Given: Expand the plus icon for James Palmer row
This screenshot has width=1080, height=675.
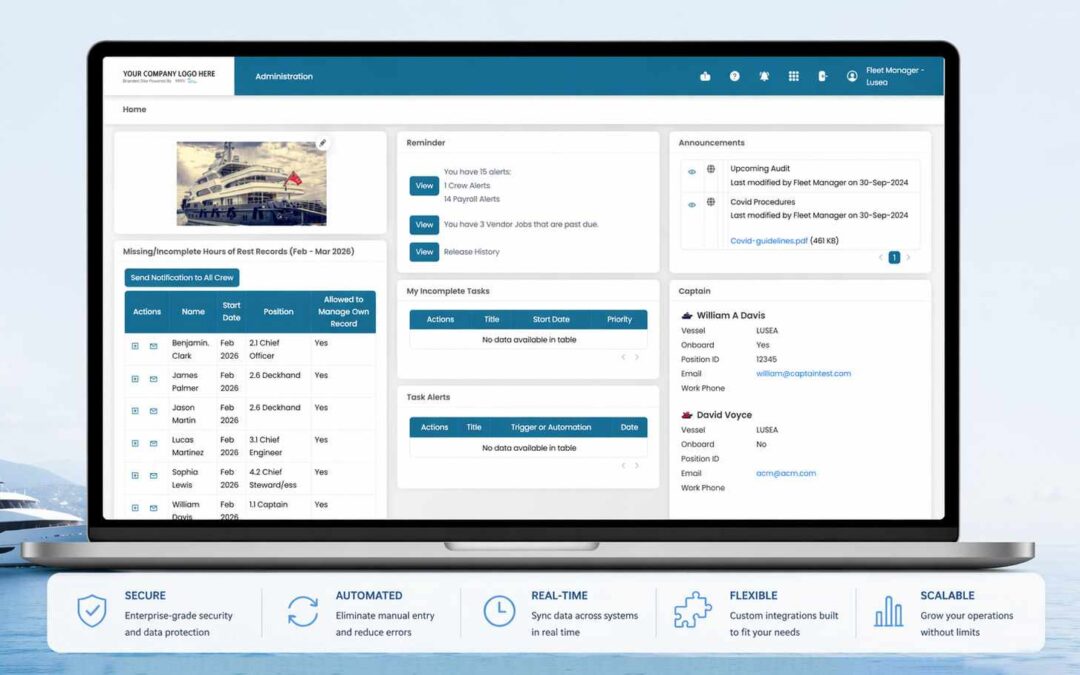Looking at the screenshot, I should (x=135, y=379).
